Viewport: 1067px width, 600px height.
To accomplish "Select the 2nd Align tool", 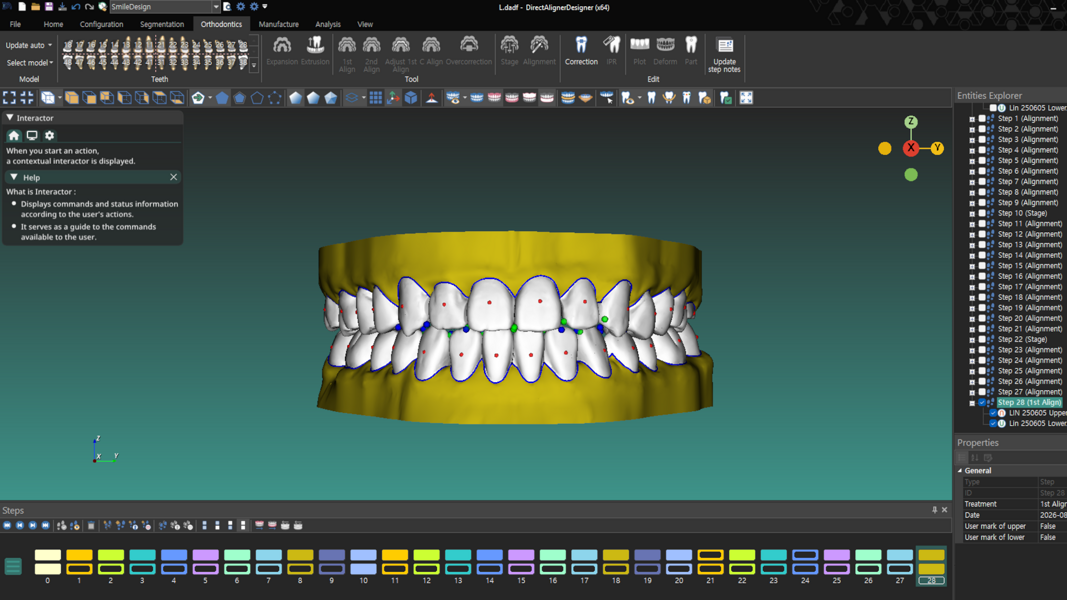I will tap(372, 54).
